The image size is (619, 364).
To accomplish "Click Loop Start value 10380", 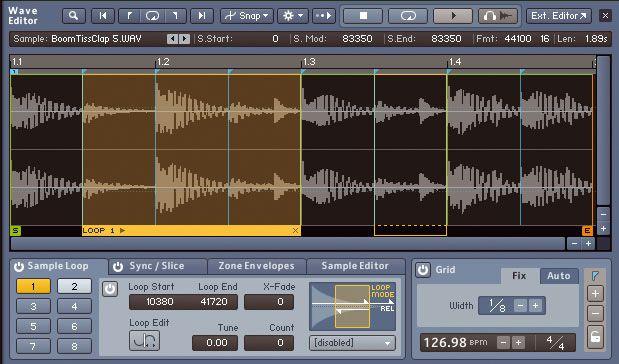I will (x=159, y=302).
